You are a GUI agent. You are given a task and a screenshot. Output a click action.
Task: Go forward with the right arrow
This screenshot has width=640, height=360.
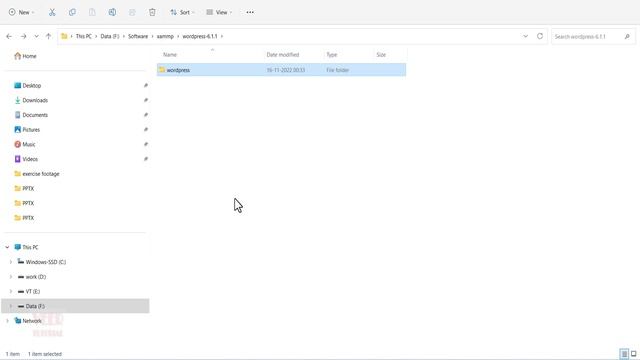click(23, 36)
